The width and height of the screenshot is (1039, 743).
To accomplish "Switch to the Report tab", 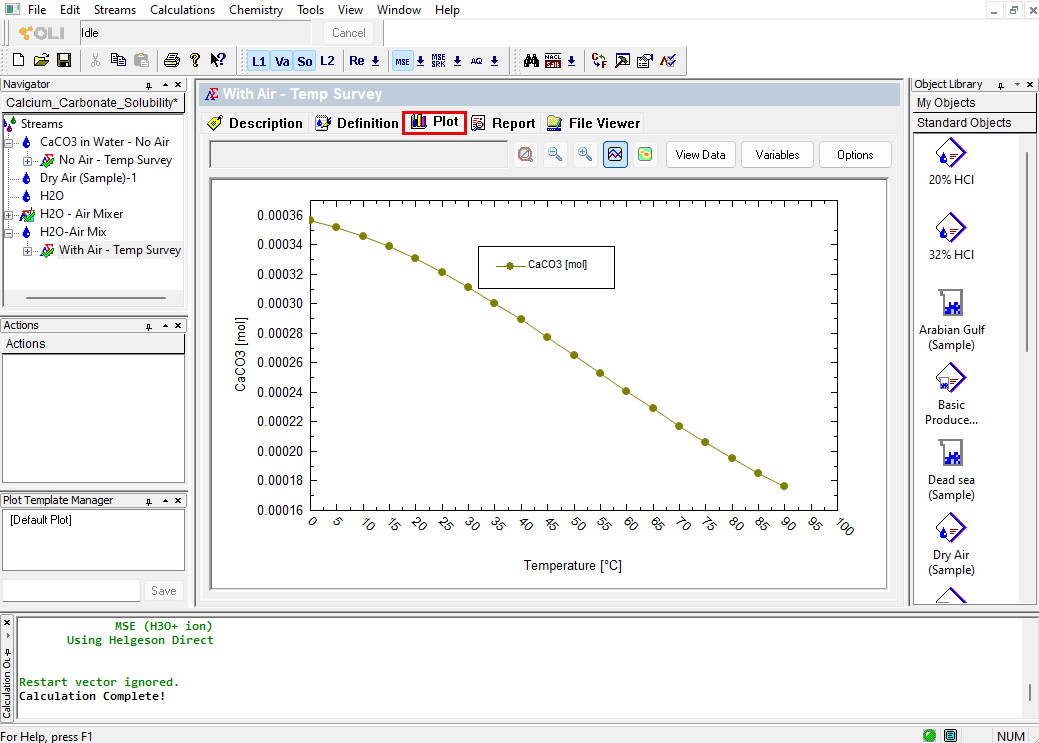I will [504, 123].
